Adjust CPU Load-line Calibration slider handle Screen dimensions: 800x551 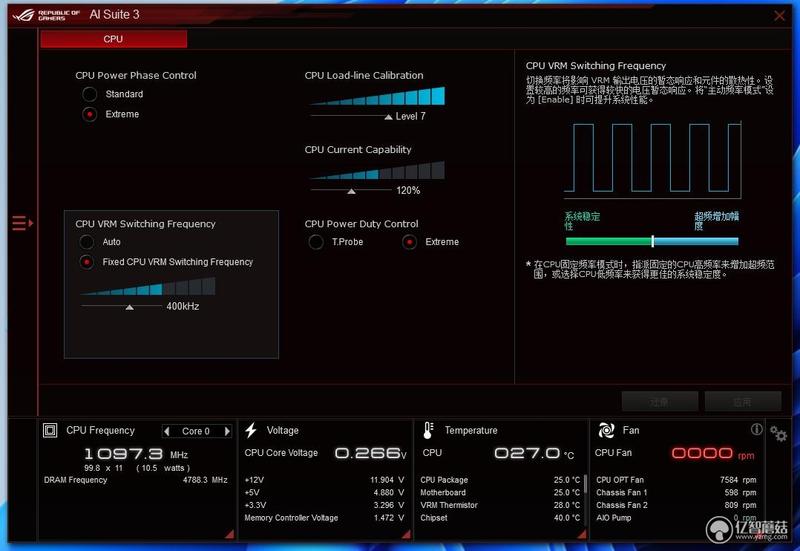click(388, 117)
